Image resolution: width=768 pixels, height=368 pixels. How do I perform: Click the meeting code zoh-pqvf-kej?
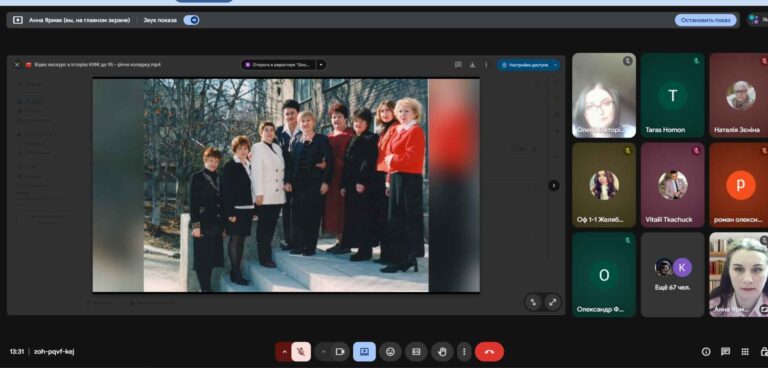coord(54,351)
